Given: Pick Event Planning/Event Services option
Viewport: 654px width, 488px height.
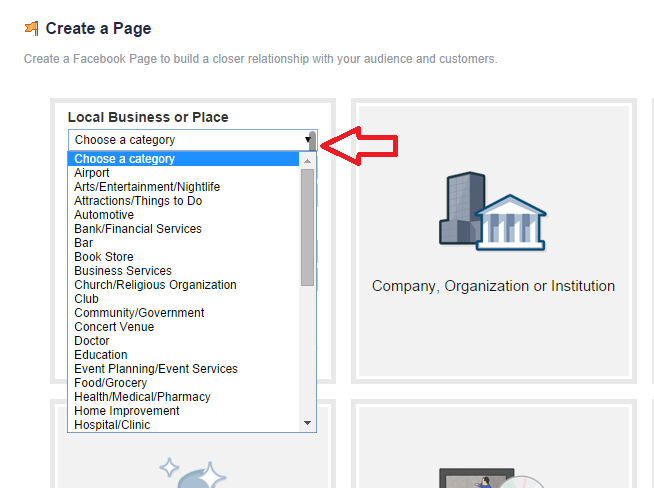Looking at the screenshot, I should tap(156, 369).
